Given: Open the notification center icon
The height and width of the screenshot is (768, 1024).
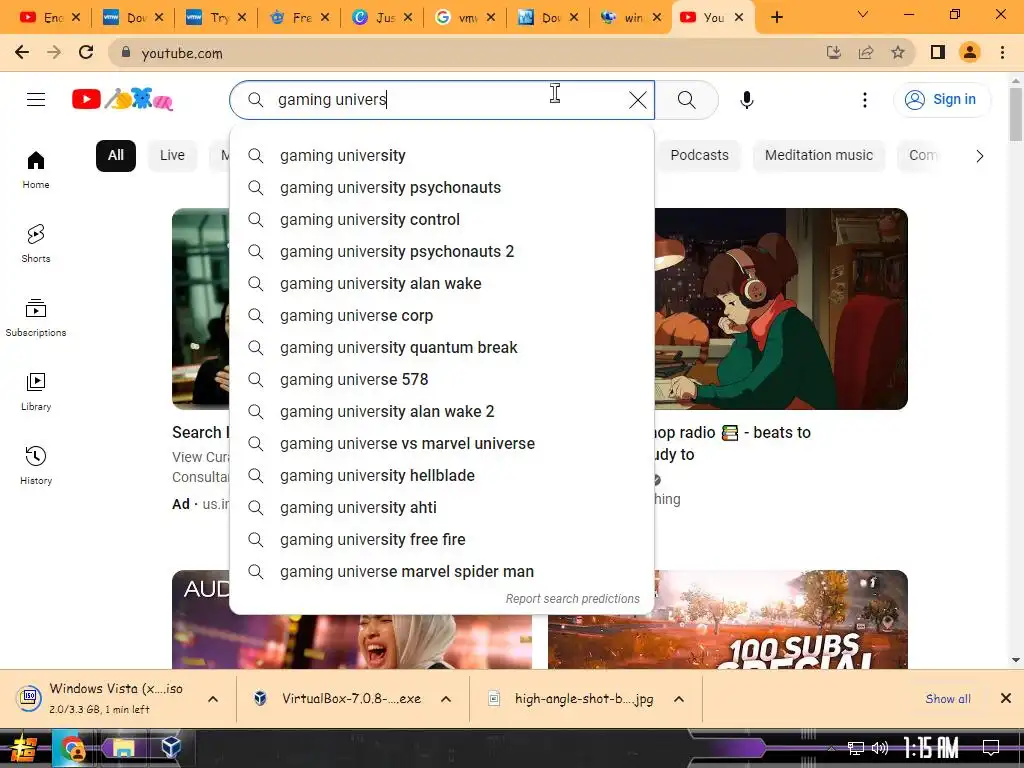Looking at the screenshot, I should pos(991,748).
